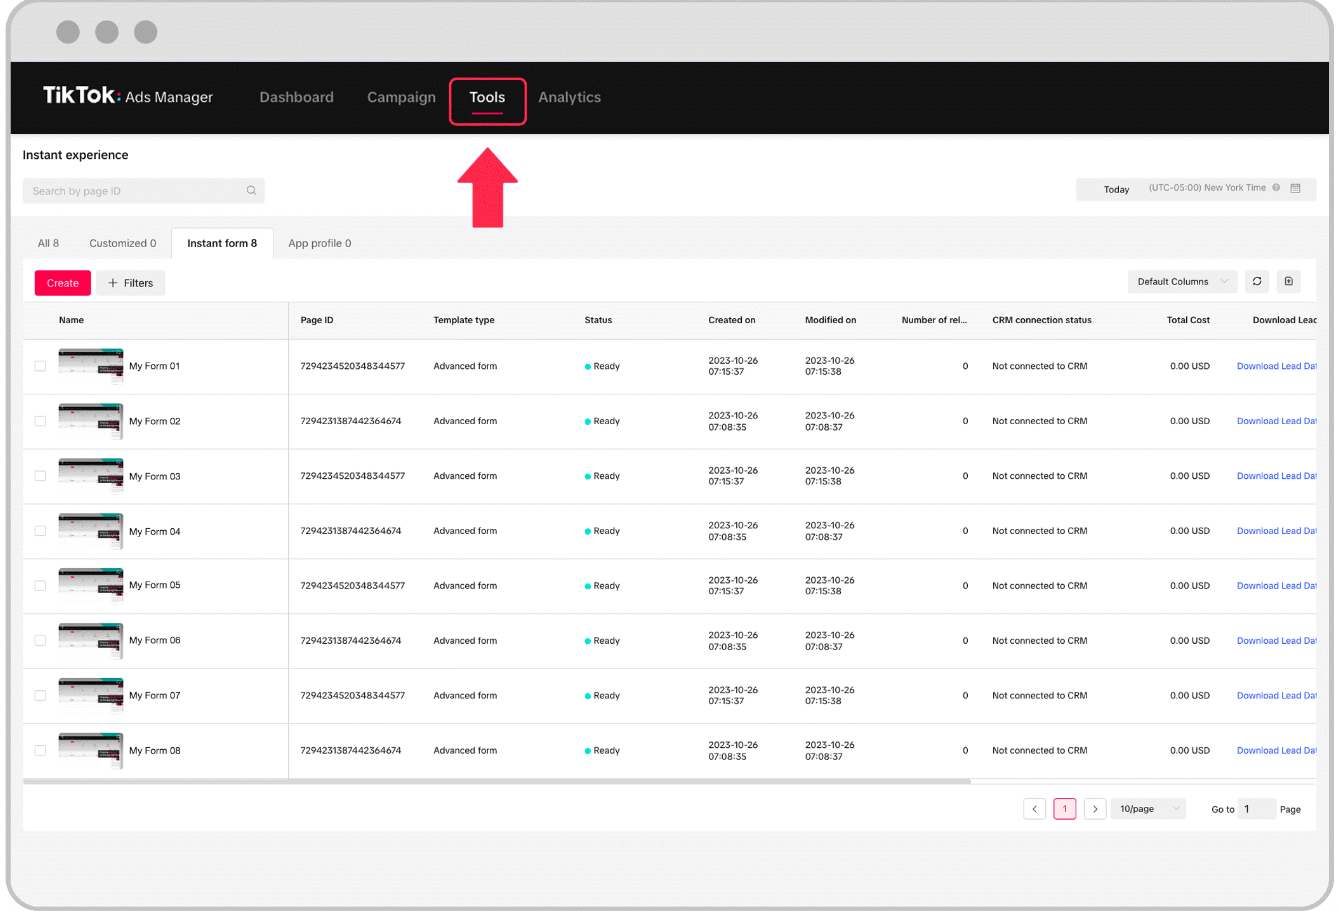Screen dimensions: 1339x911
Task: Refresh the table with refresh icon
Action: [1257, 282]
